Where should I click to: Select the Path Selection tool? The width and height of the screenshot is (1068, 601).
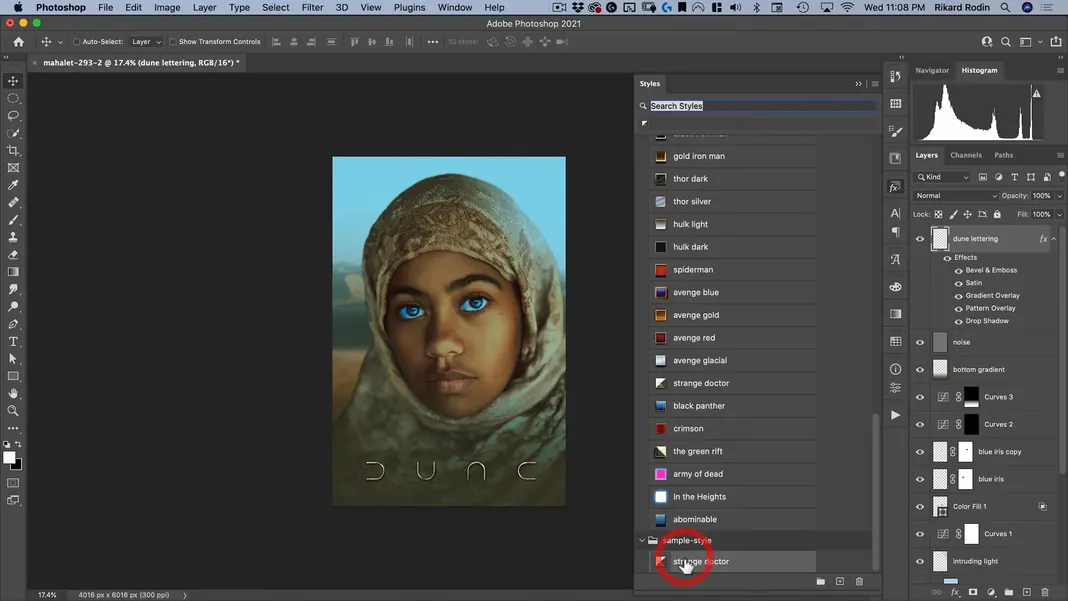13,359
